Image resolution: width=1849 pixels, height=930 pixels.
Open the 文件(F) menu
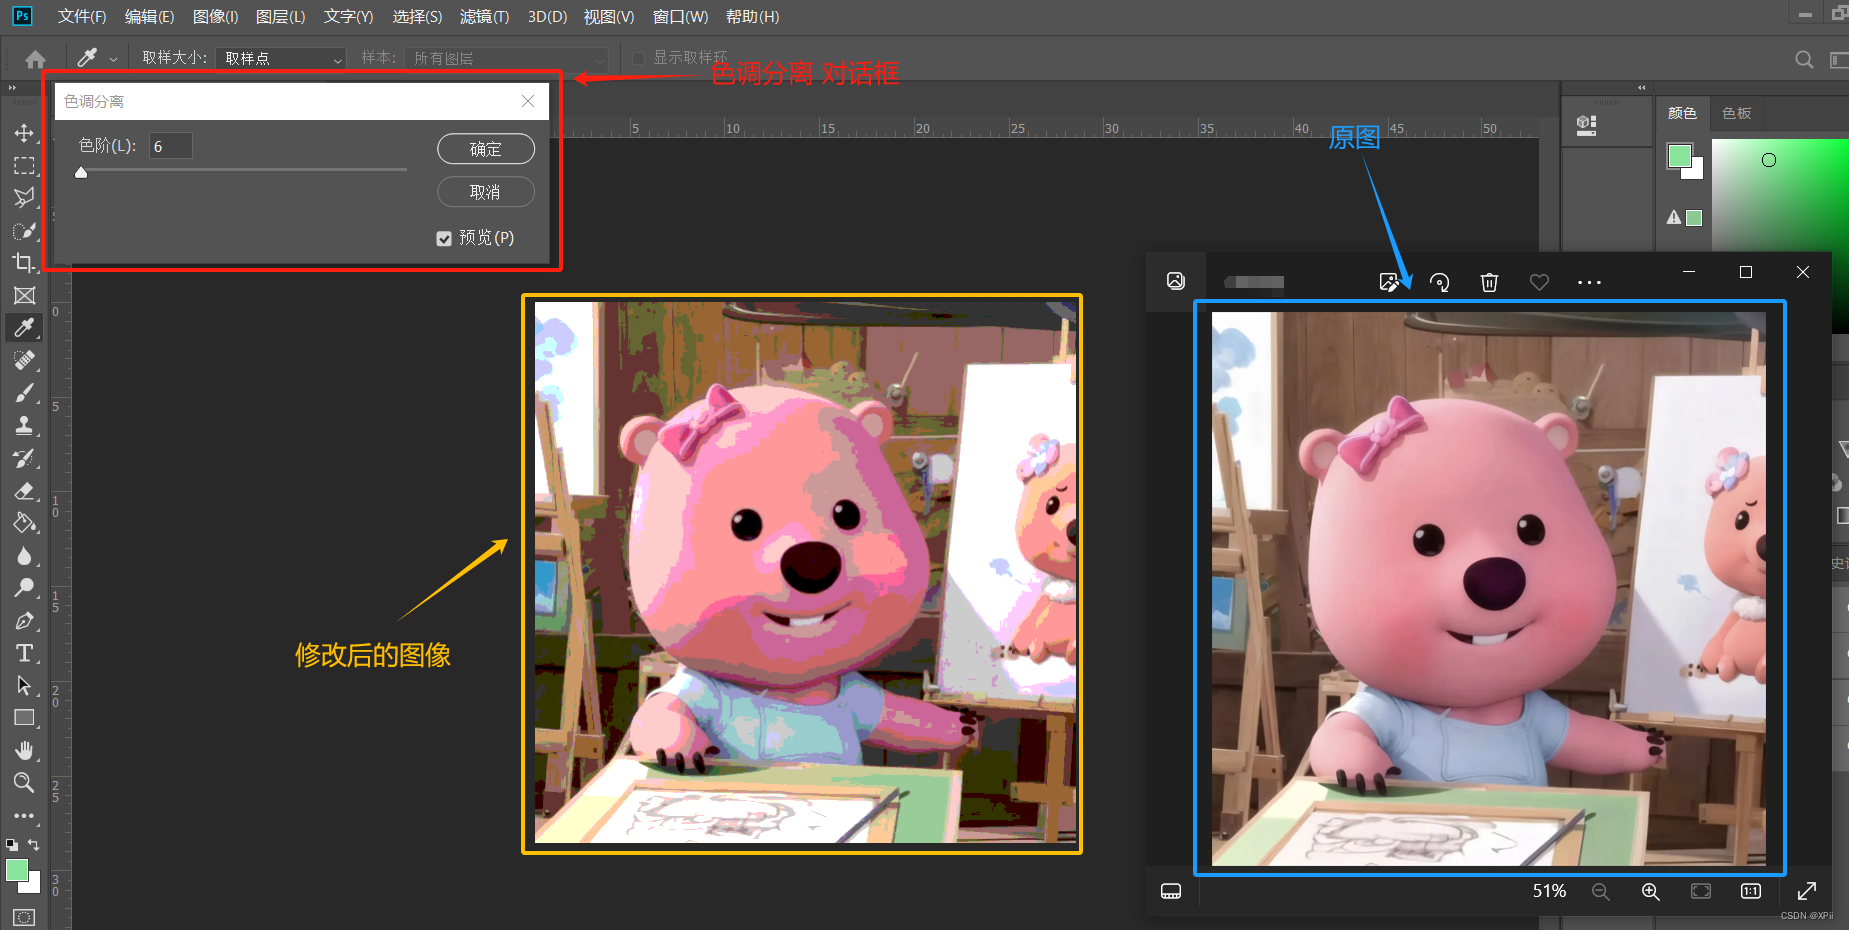click(x=82, y=17)
